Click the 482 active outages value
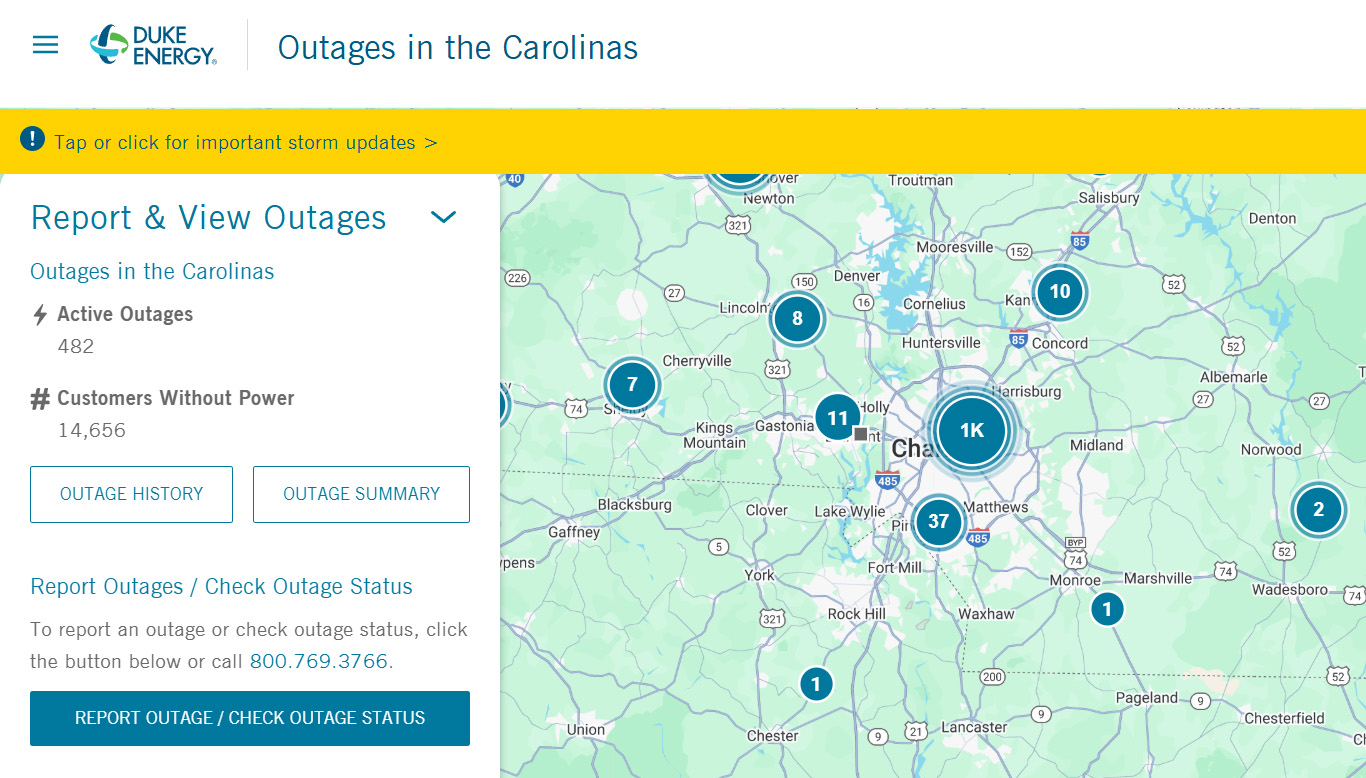 coord(76,347)
